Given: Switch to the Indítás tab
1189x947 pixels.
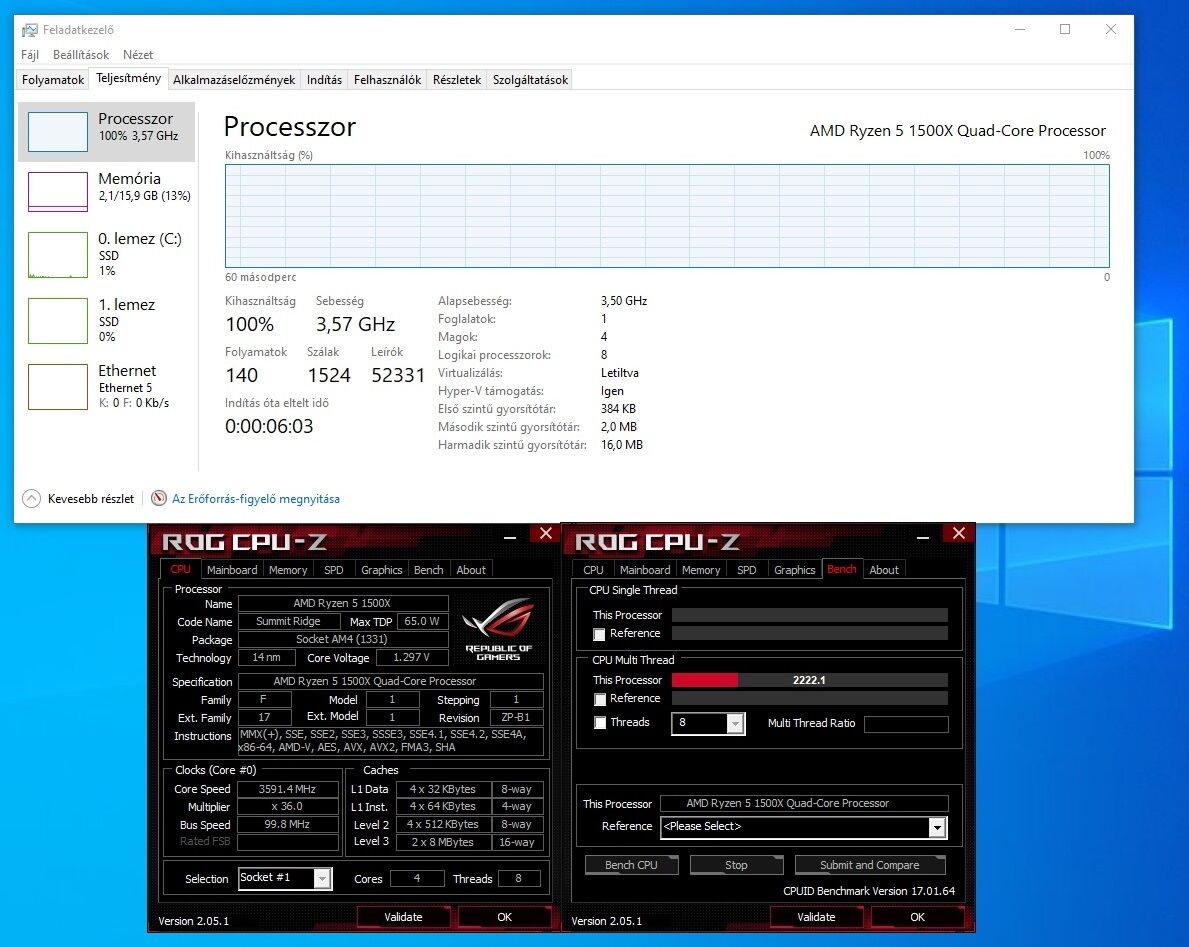Looking at the screenshot, I should 324,80.
